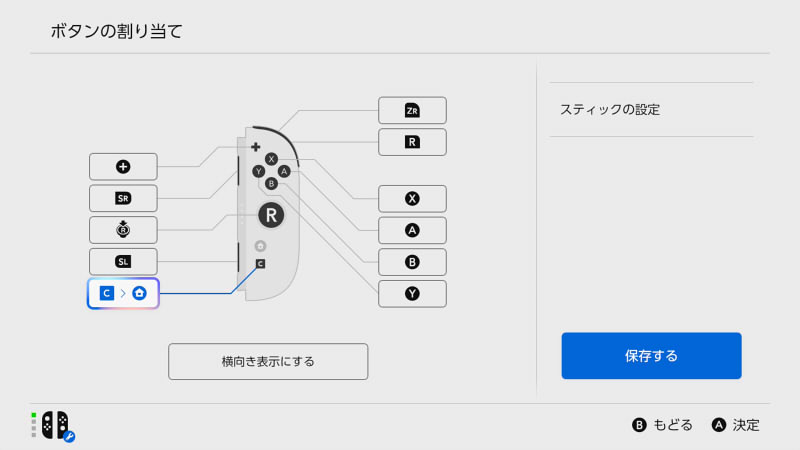Image resolution: width=800 pixels, height=450 pixels.
Task: Click the B button on the Joy-Con diagram
Action: pyautogui.click(x=271, y=184)
